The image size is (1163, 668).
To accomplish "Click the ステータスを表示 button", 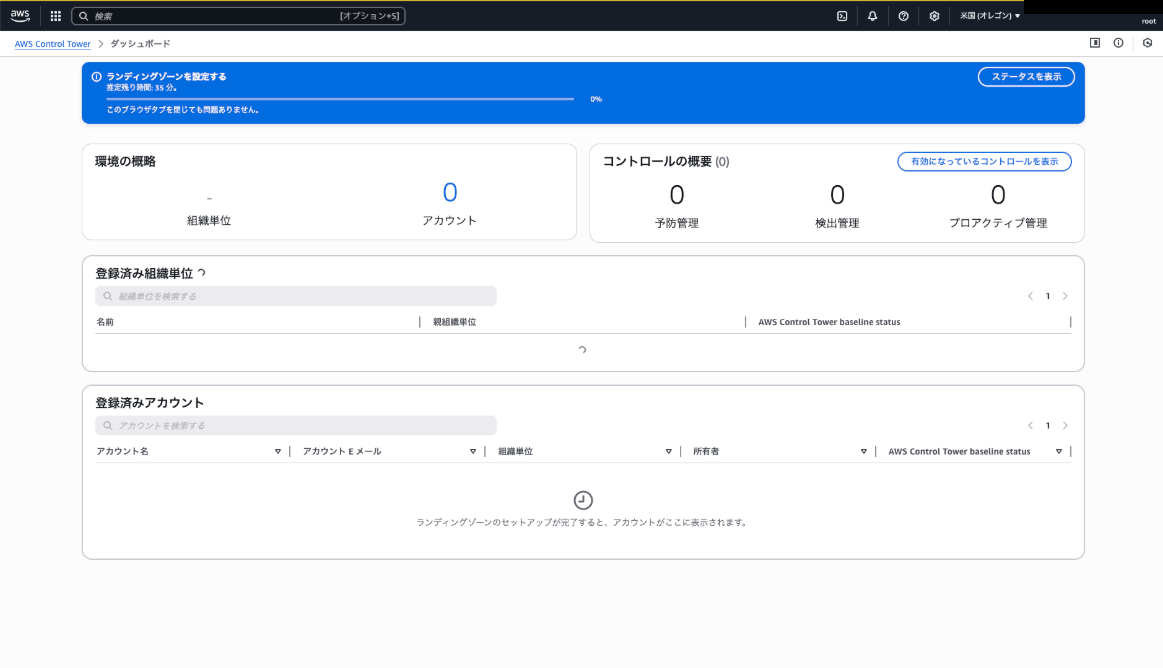I will click(1026, 76).
